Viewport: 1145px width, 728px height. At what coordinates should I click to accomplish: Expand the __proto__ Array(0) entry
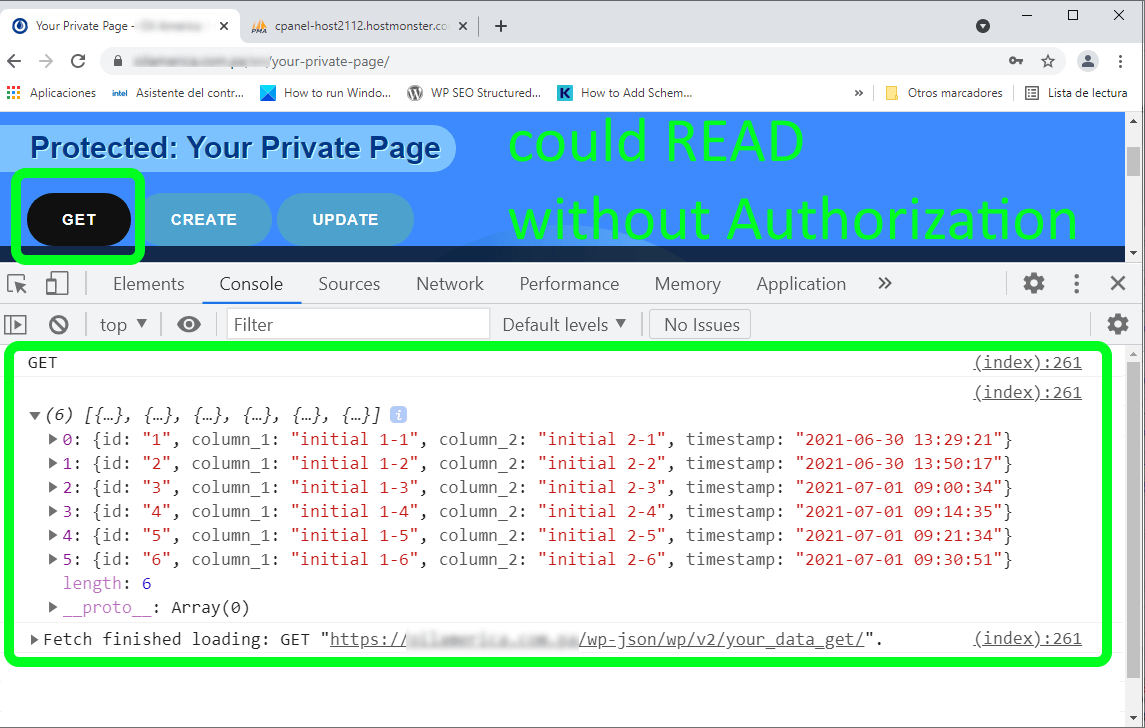click(53, 607)
